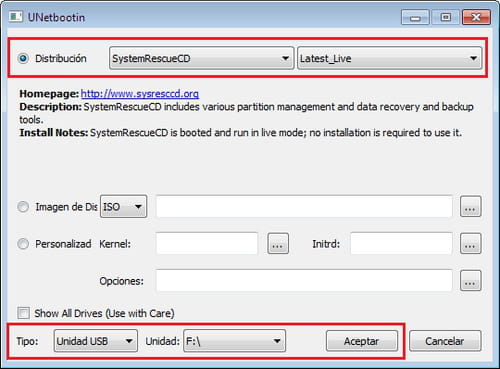Click the Opciones input field

[304, 281]
